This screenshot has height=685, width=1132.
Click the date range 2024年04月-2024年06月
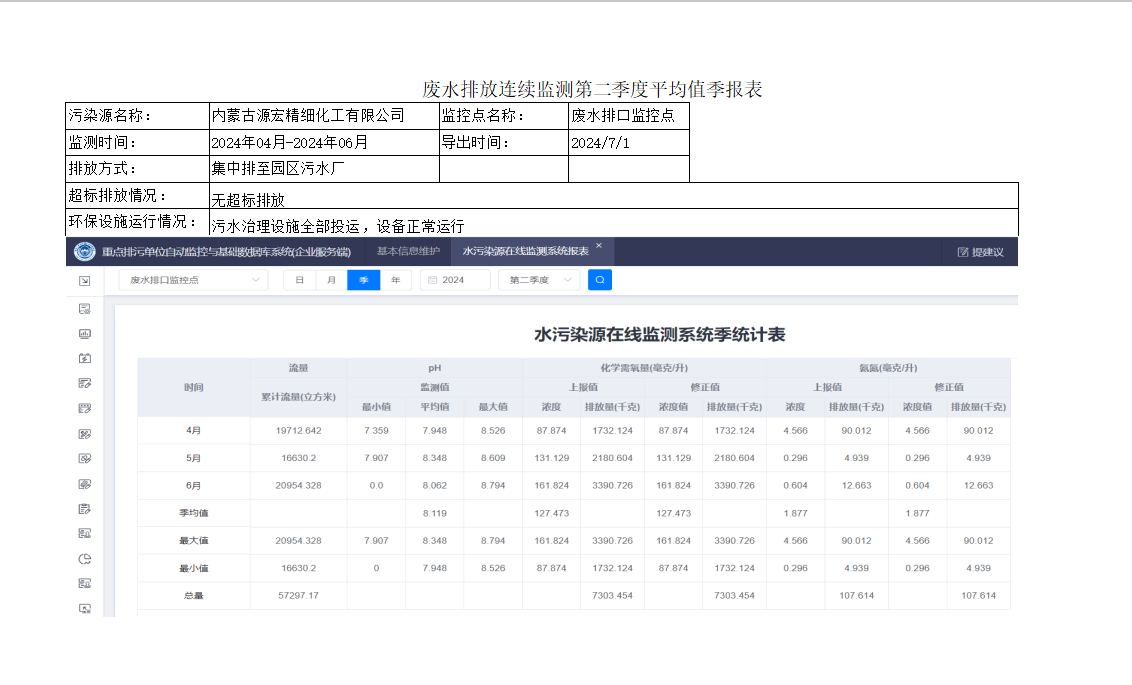tap(289, 142)
